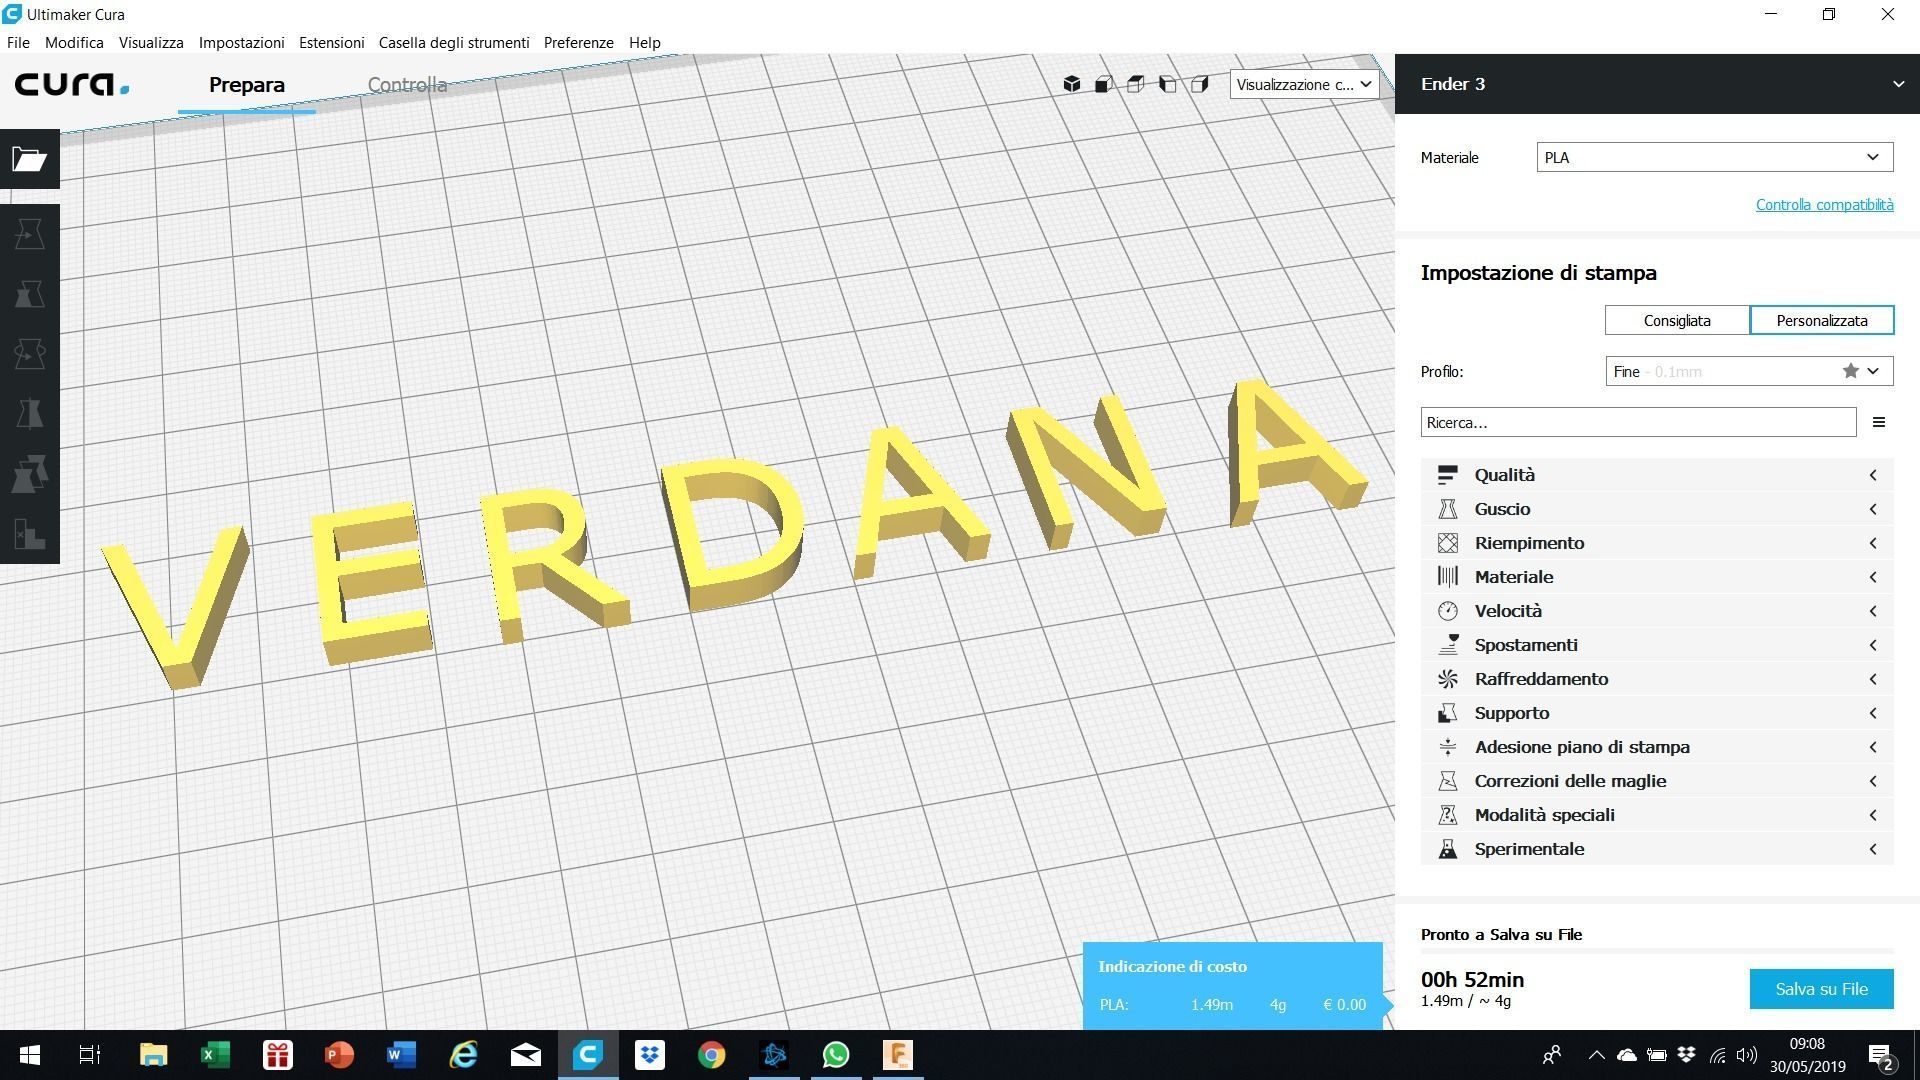Click the Indicazione di costo tooltip
The height and width of the screenshot is (1080, 1920).
(1232, 986)
